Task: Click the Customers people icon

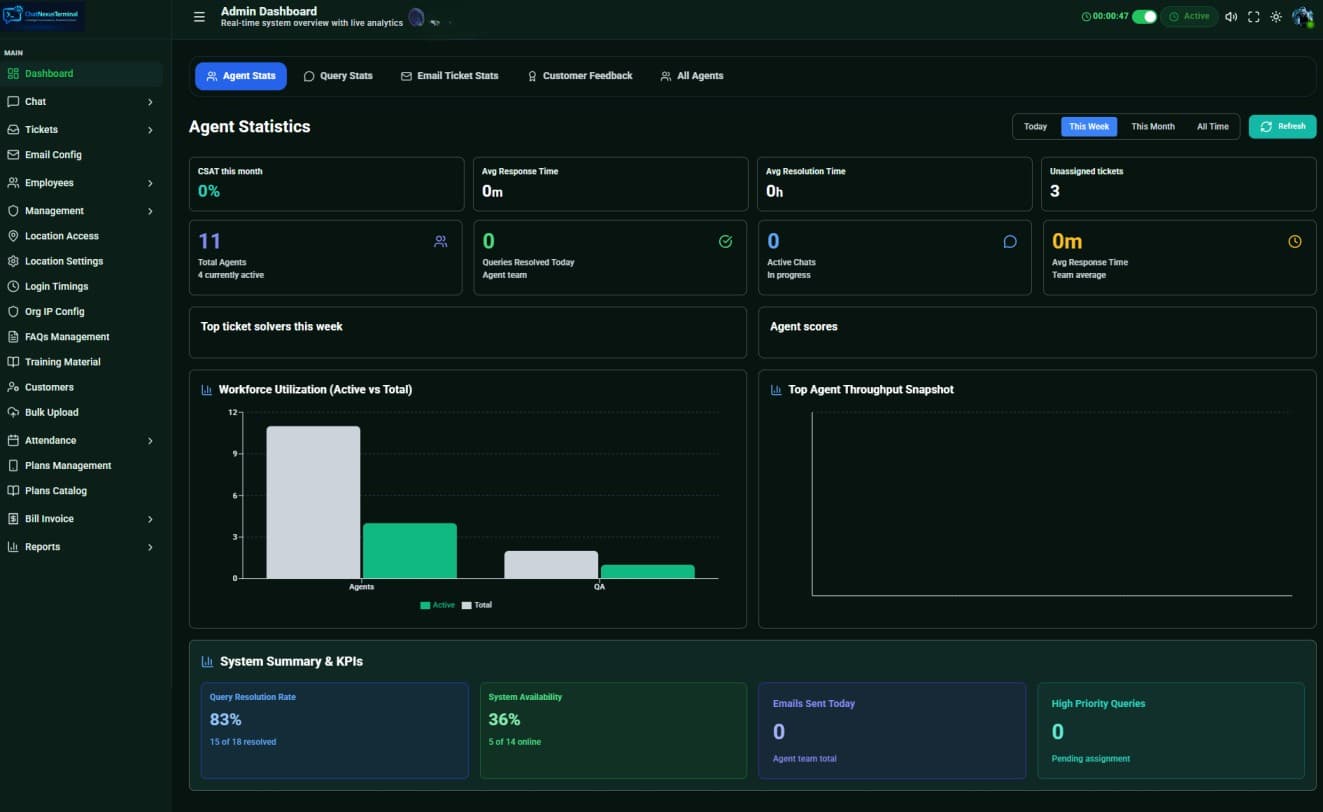Action: pos(14,387)
